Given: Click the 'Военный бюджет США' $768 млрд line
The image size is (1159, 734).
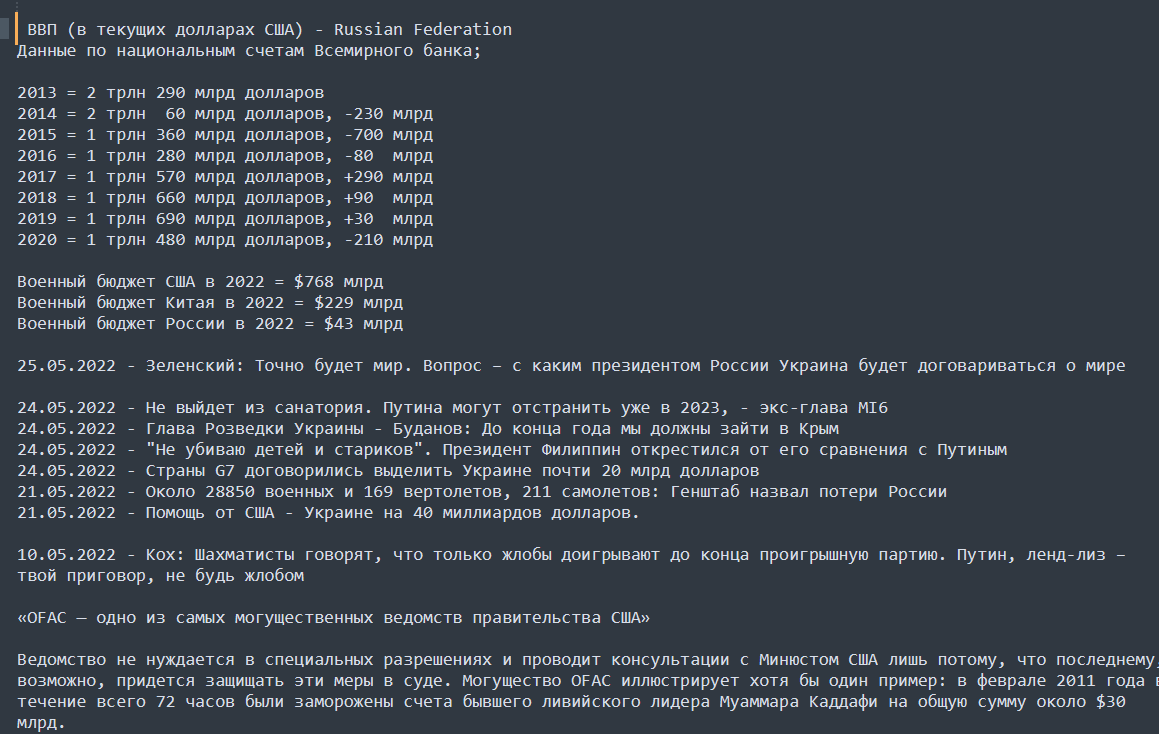Looking at the screenshot, I should tap(200, 282).
